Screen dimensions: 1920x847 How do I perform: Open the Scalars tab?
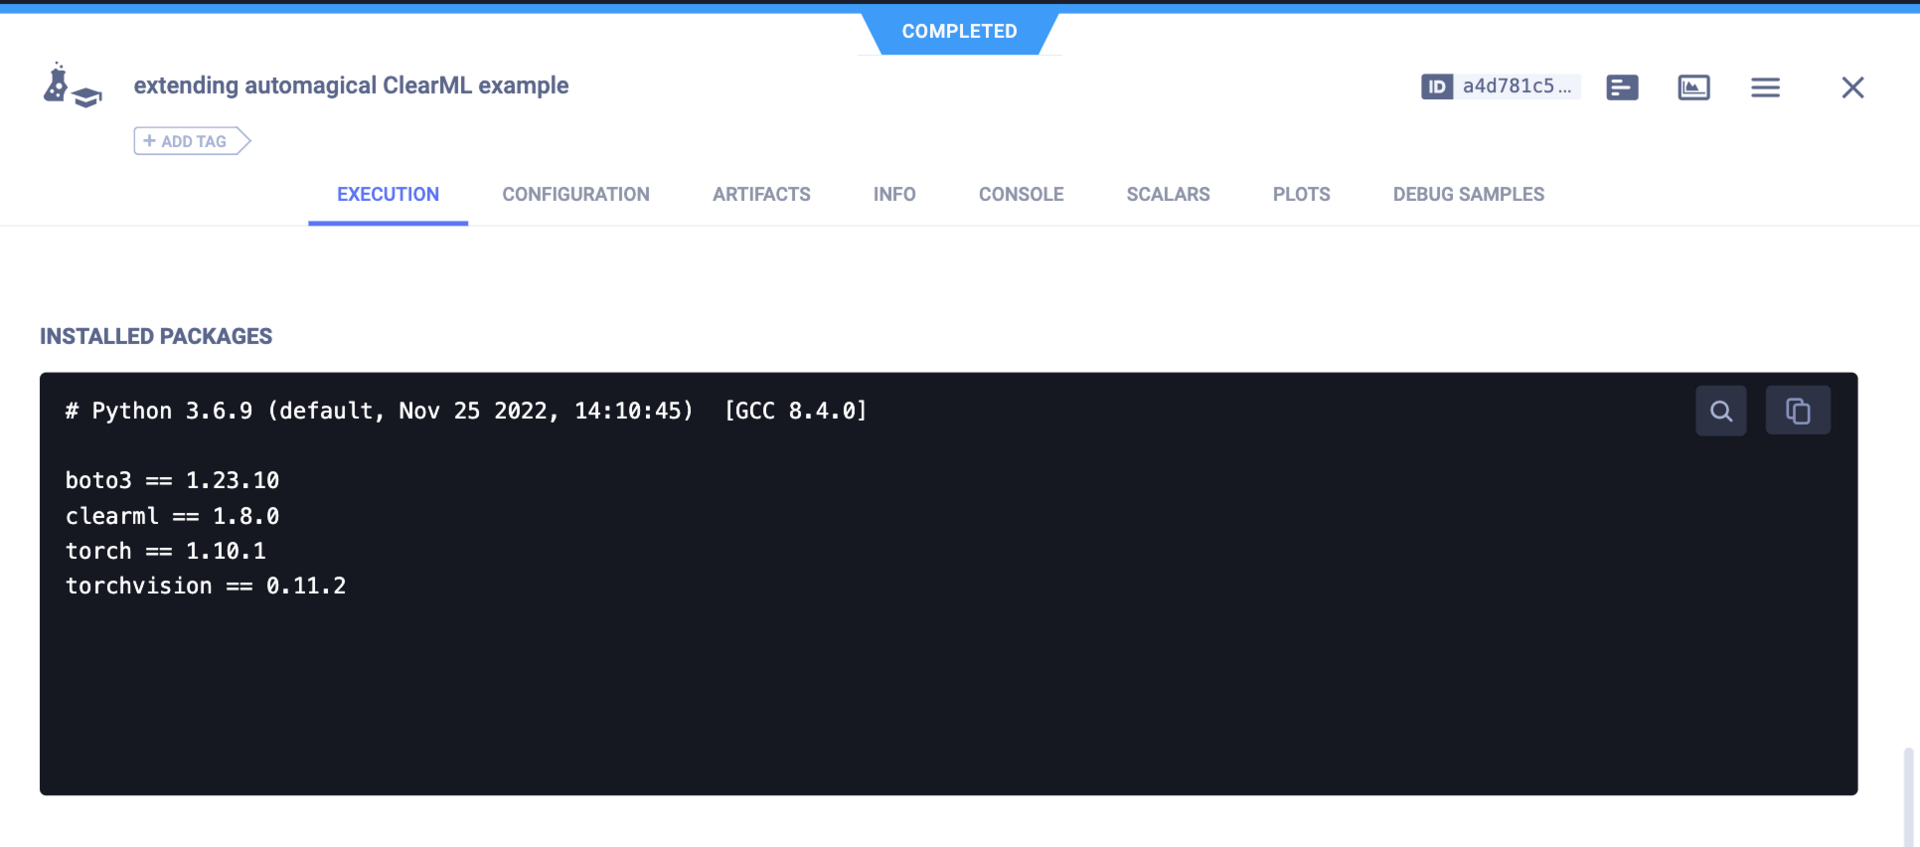point(1168,195)
